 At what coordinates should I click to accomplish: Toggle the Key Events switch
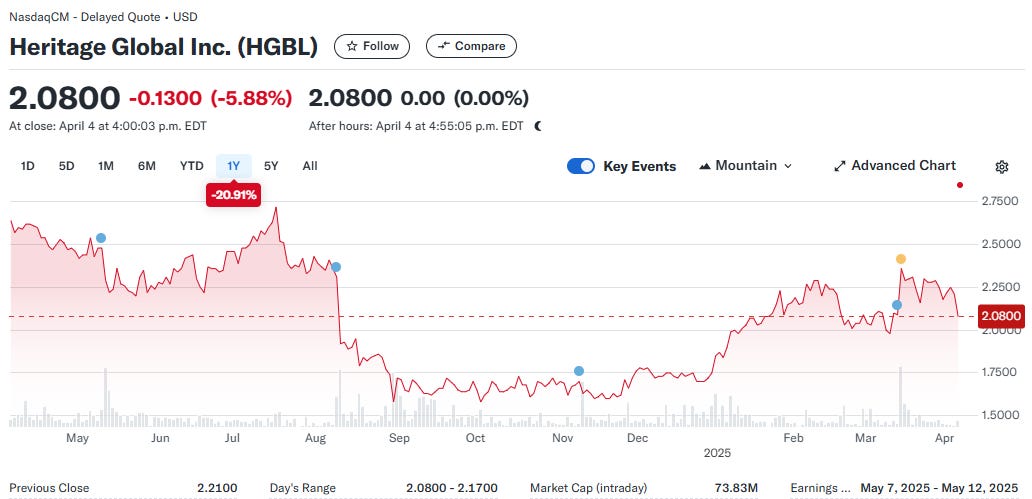(580, 166)
